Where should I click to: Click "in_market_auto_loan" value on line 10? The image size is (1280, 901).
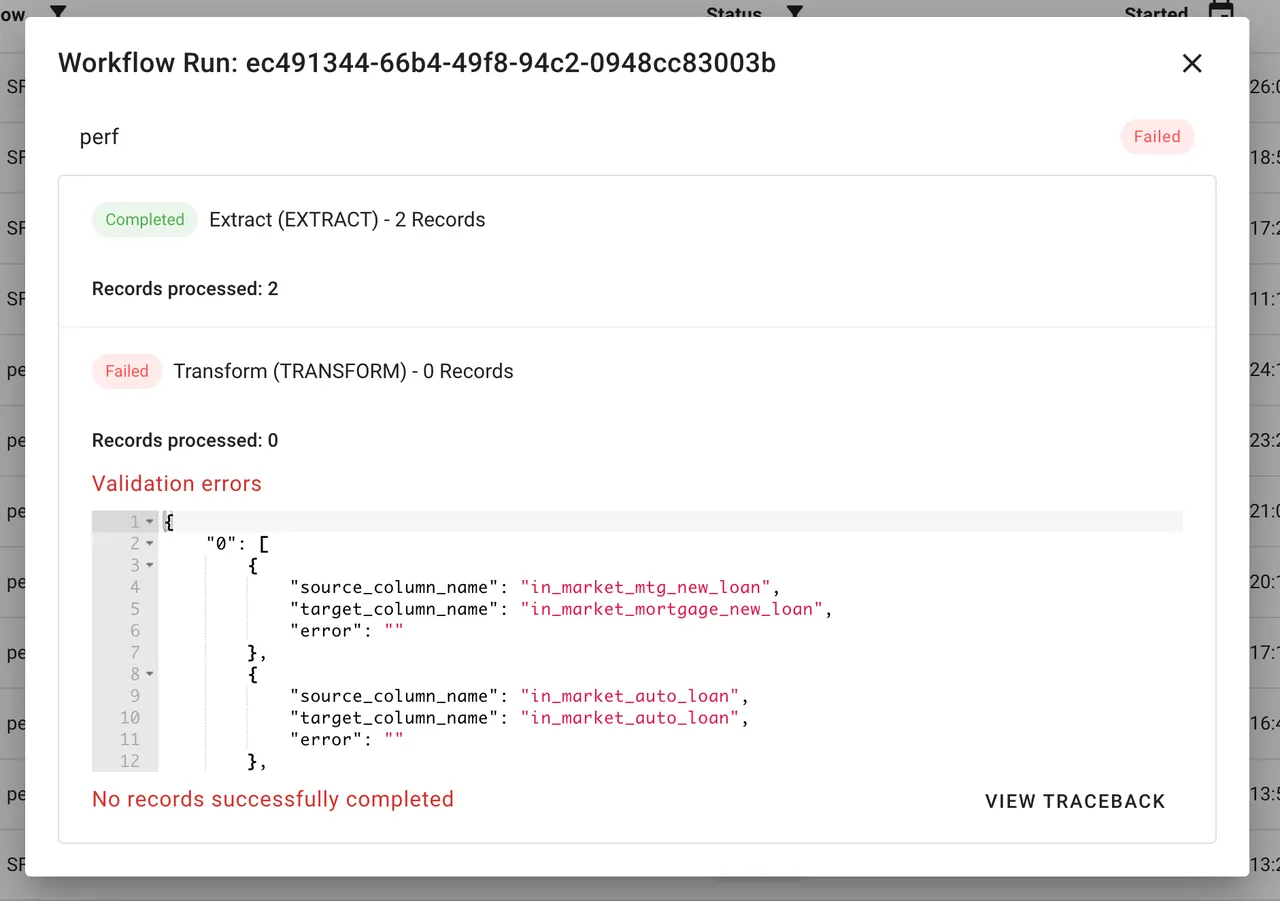629,718
